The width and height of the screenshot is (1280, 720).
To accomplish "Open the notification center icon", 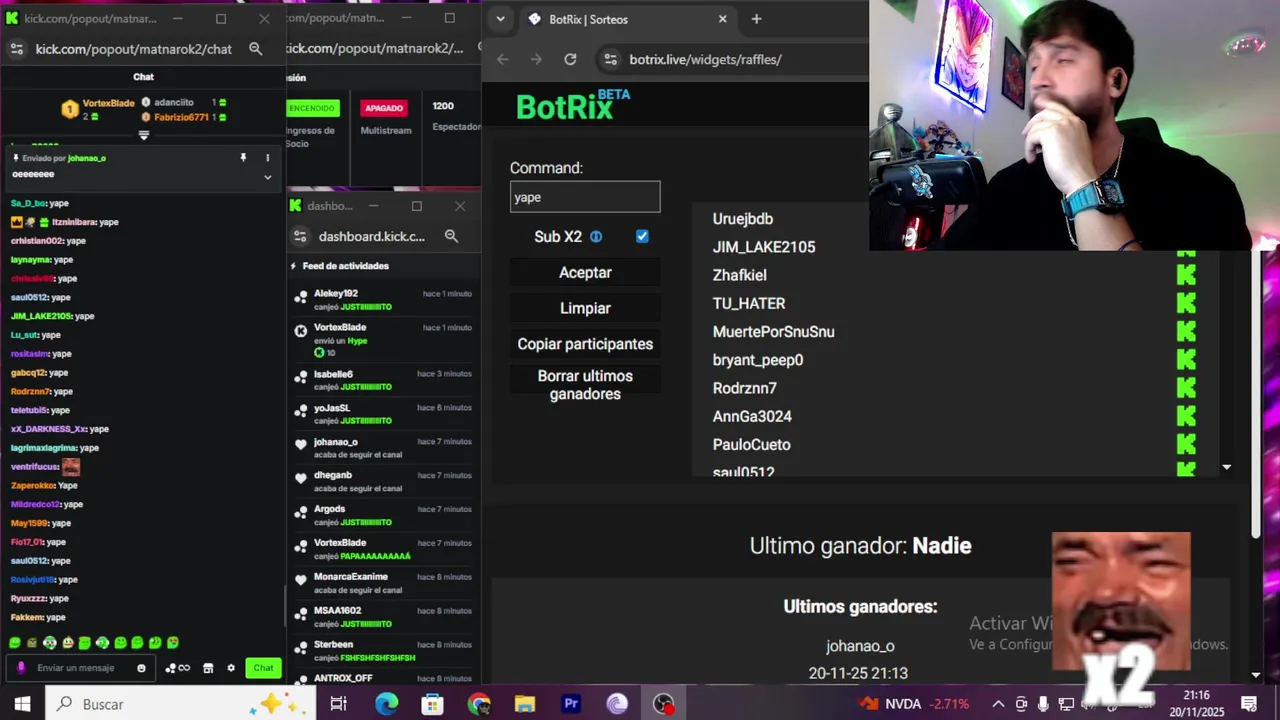I will pos(1249,704).
